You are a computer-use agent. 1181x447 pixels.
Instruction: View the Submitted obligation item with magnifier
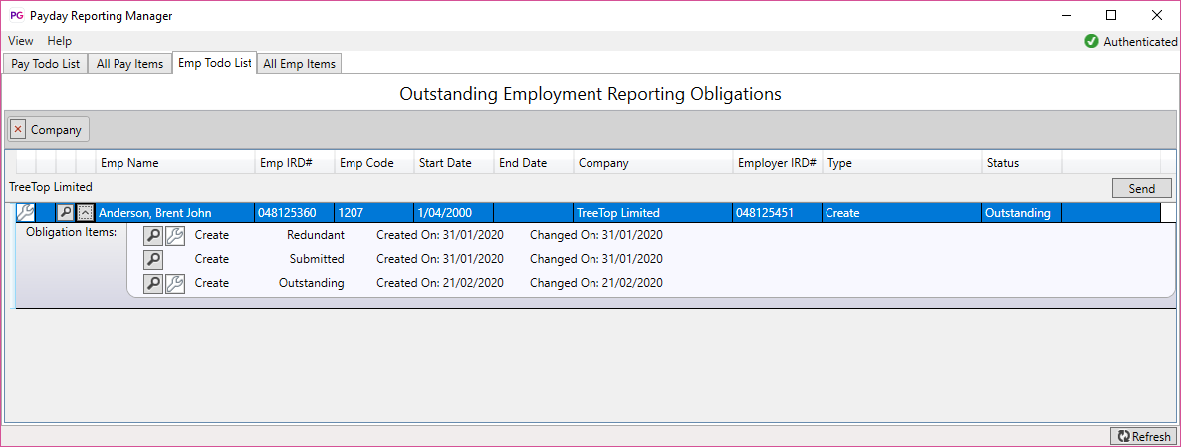pos(153,259)
